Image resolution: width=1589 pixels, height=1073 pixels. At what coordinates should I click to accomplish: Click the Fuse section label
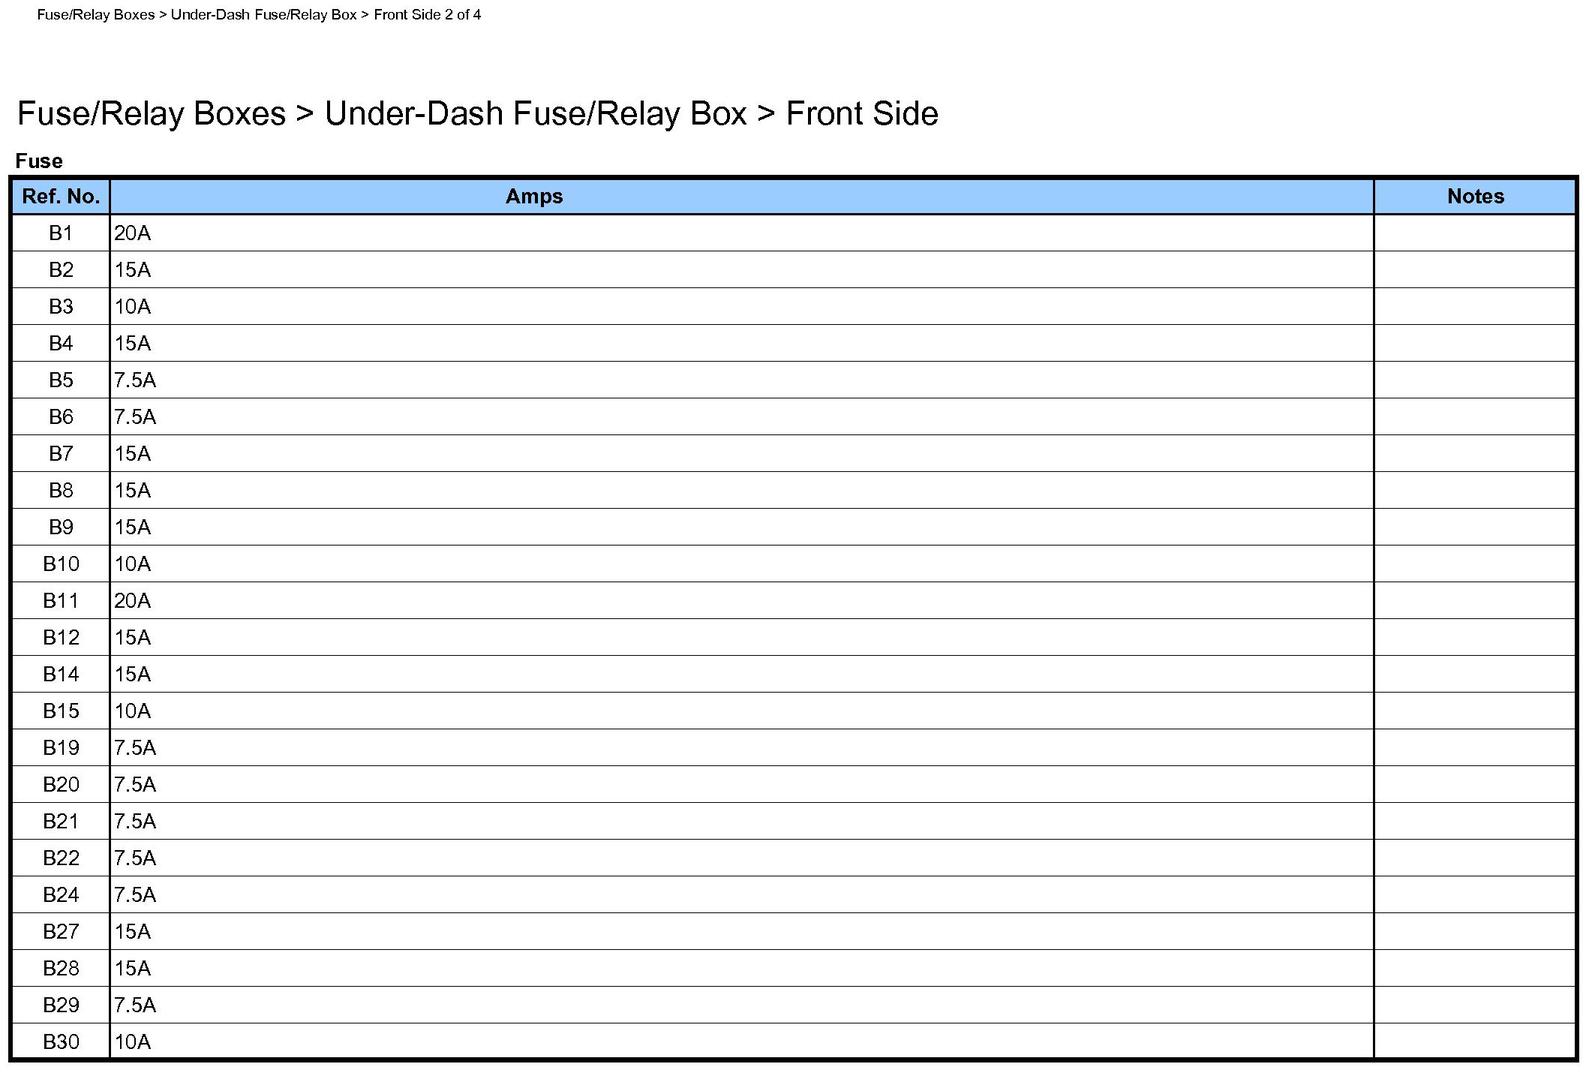39,161
